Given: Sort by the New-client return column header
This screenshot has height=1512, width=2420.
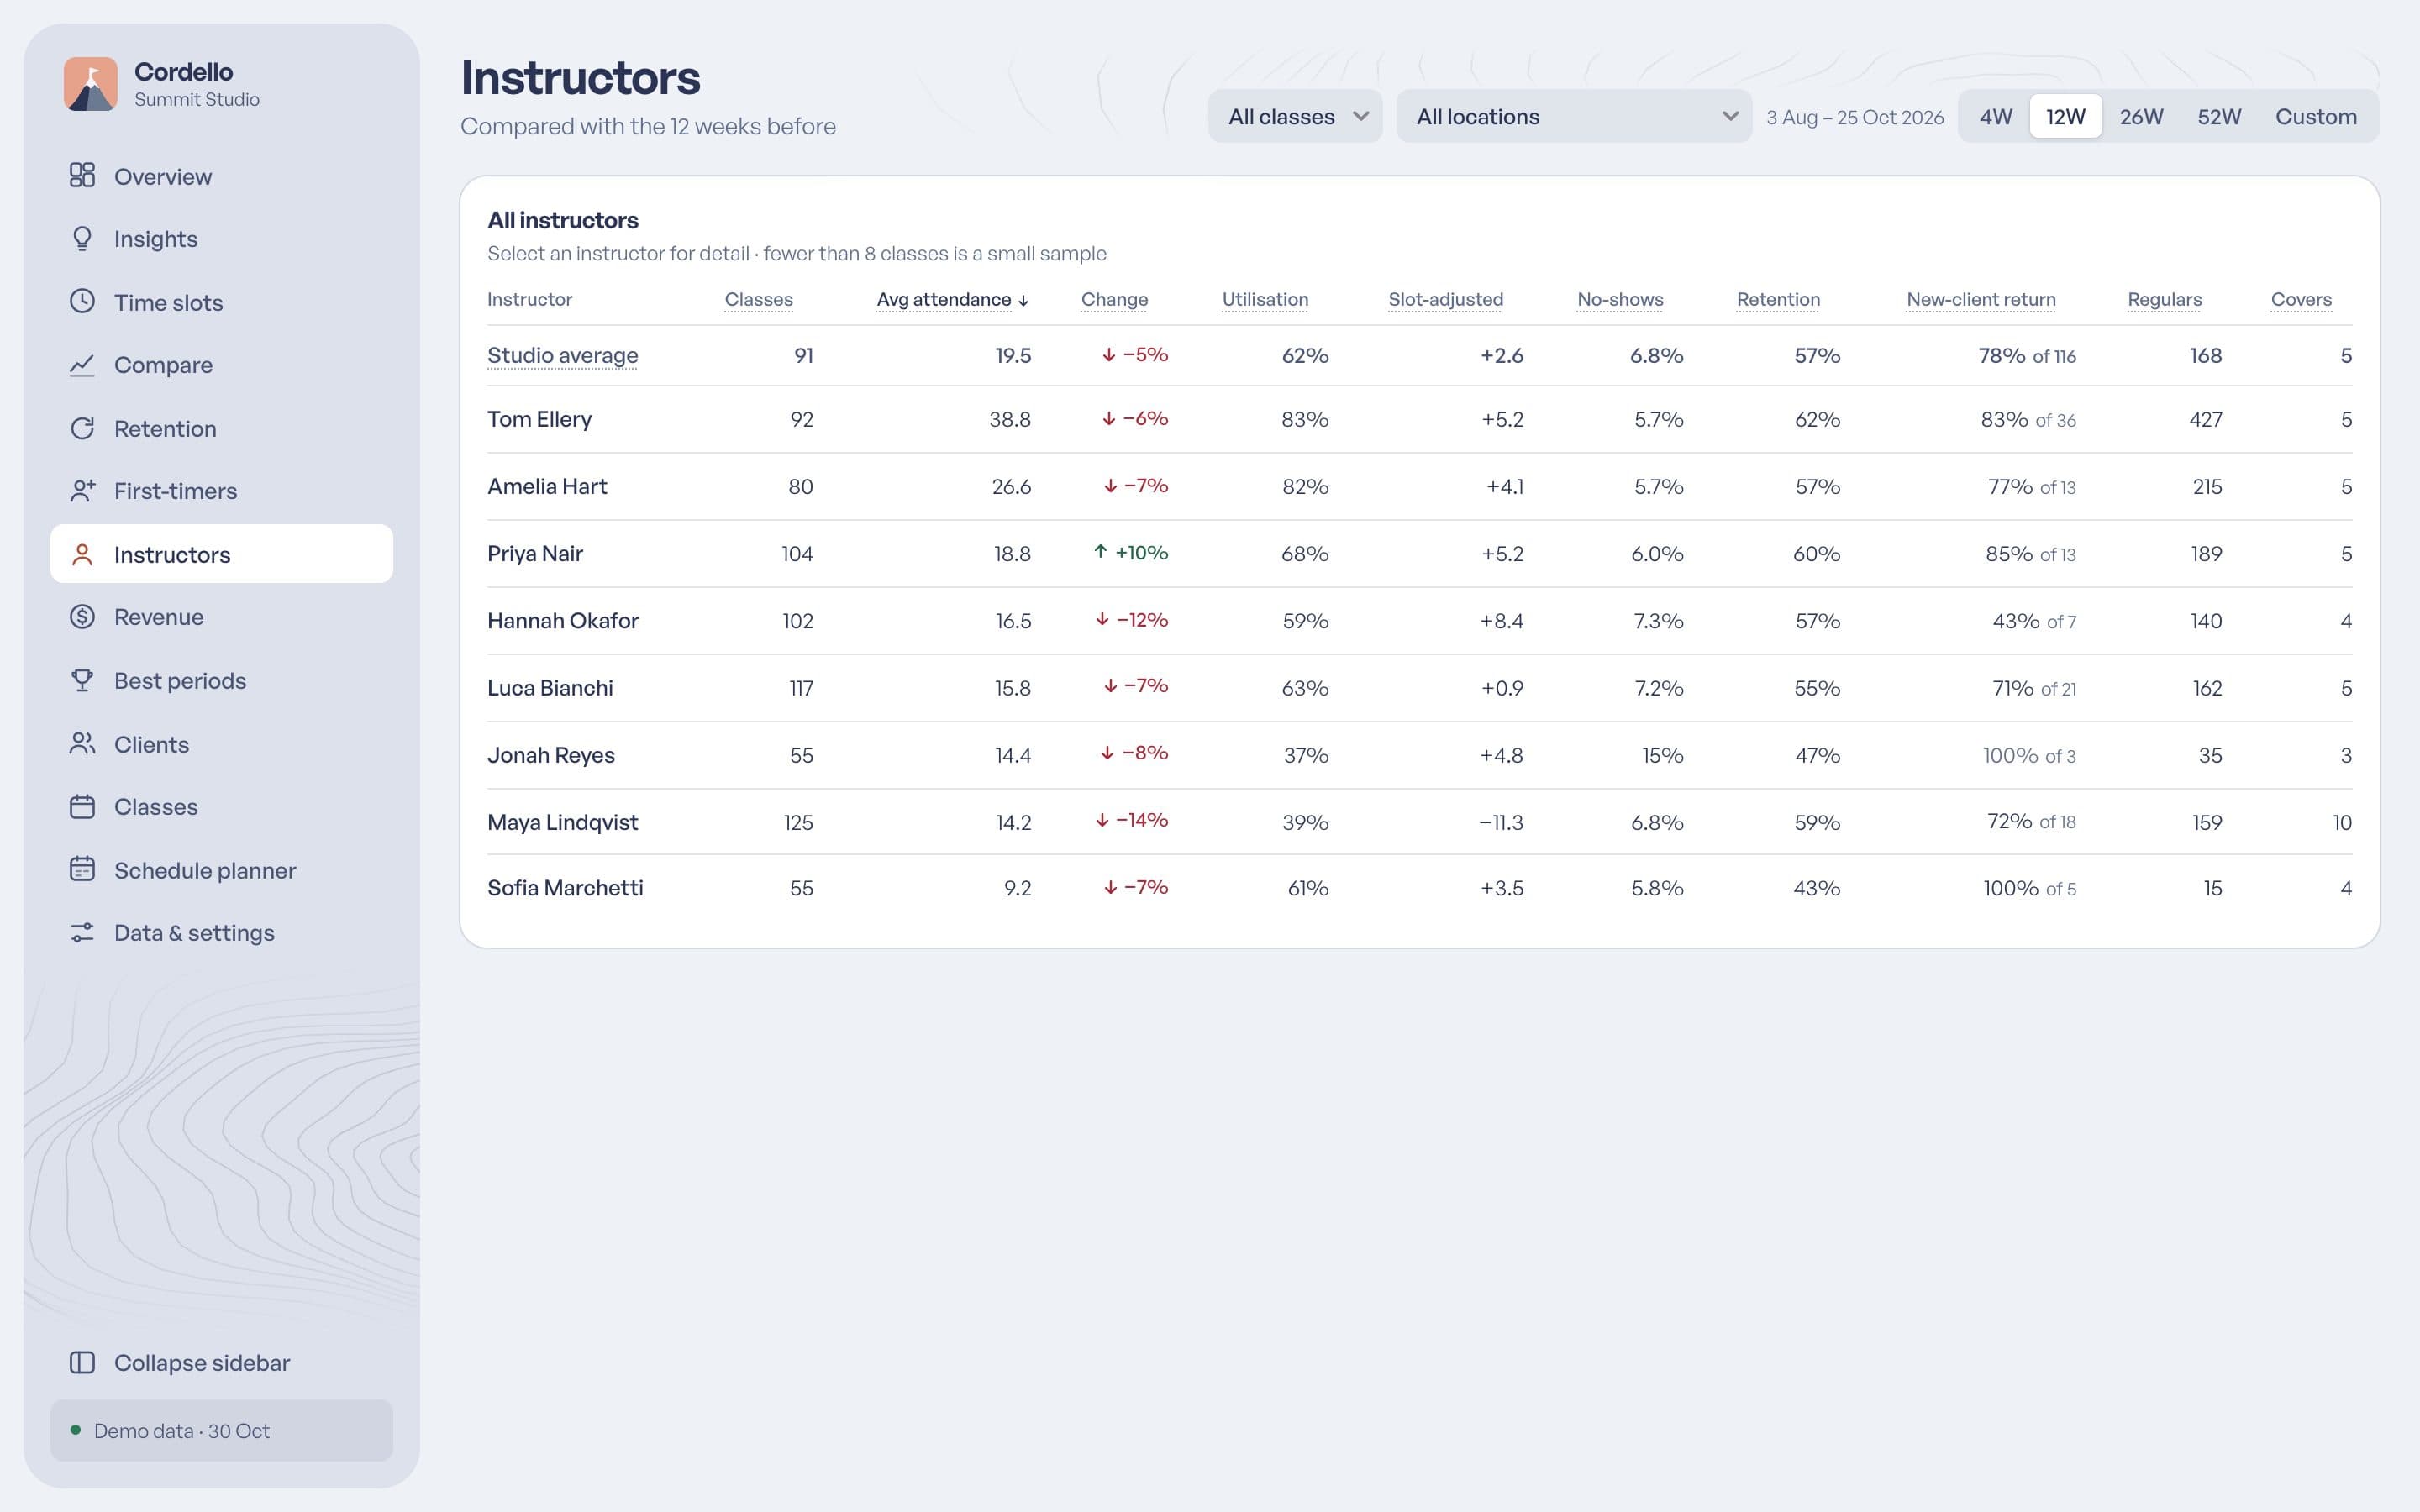Looking at the screenshot, I should click(x=1981, y=299).
